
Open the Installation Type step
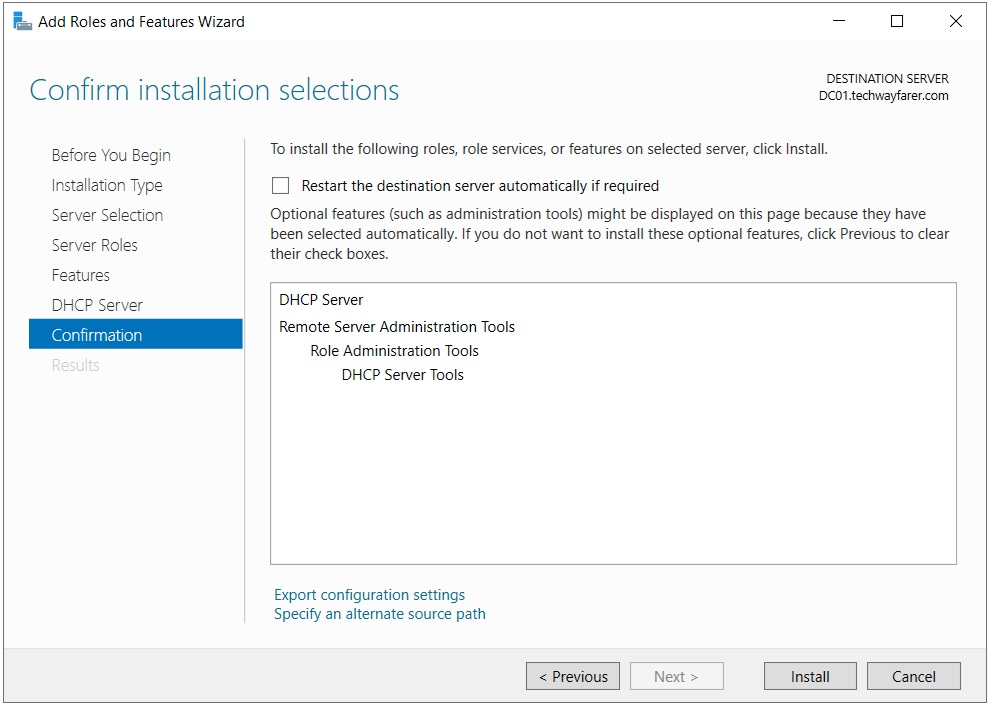pyautogui.click(x=107, y=185)
